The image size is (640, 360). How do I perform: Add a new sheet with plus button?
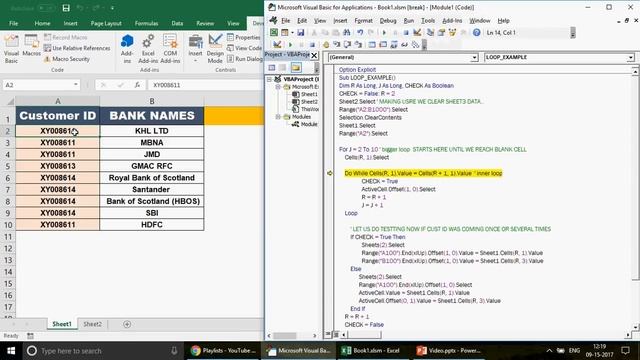127,324
